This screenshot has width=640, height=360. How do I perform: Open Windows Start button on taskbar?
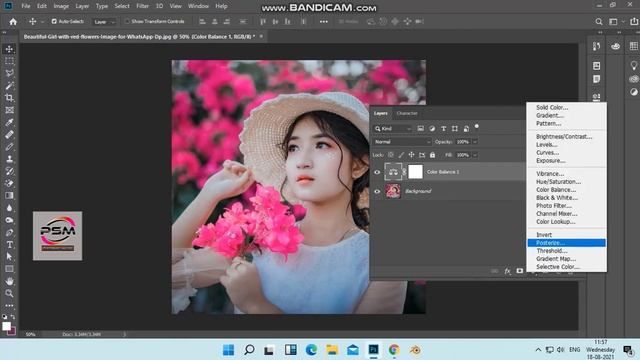[229, 350]
